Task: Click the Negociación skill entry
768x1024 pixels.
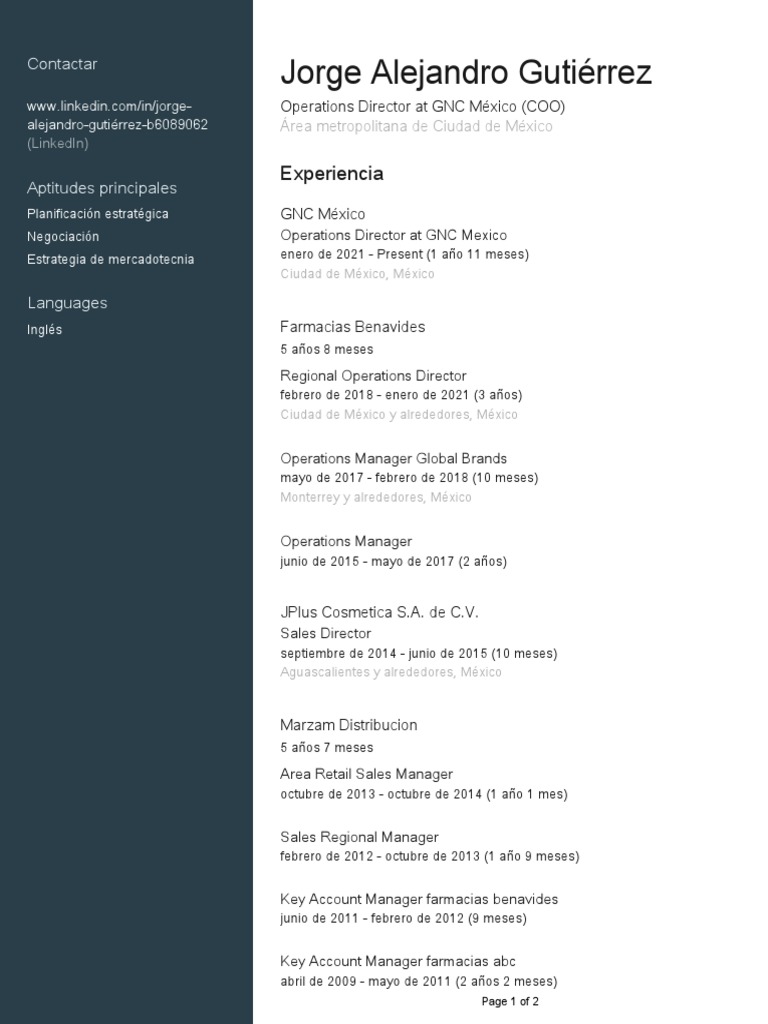Action: click(63, 237)
